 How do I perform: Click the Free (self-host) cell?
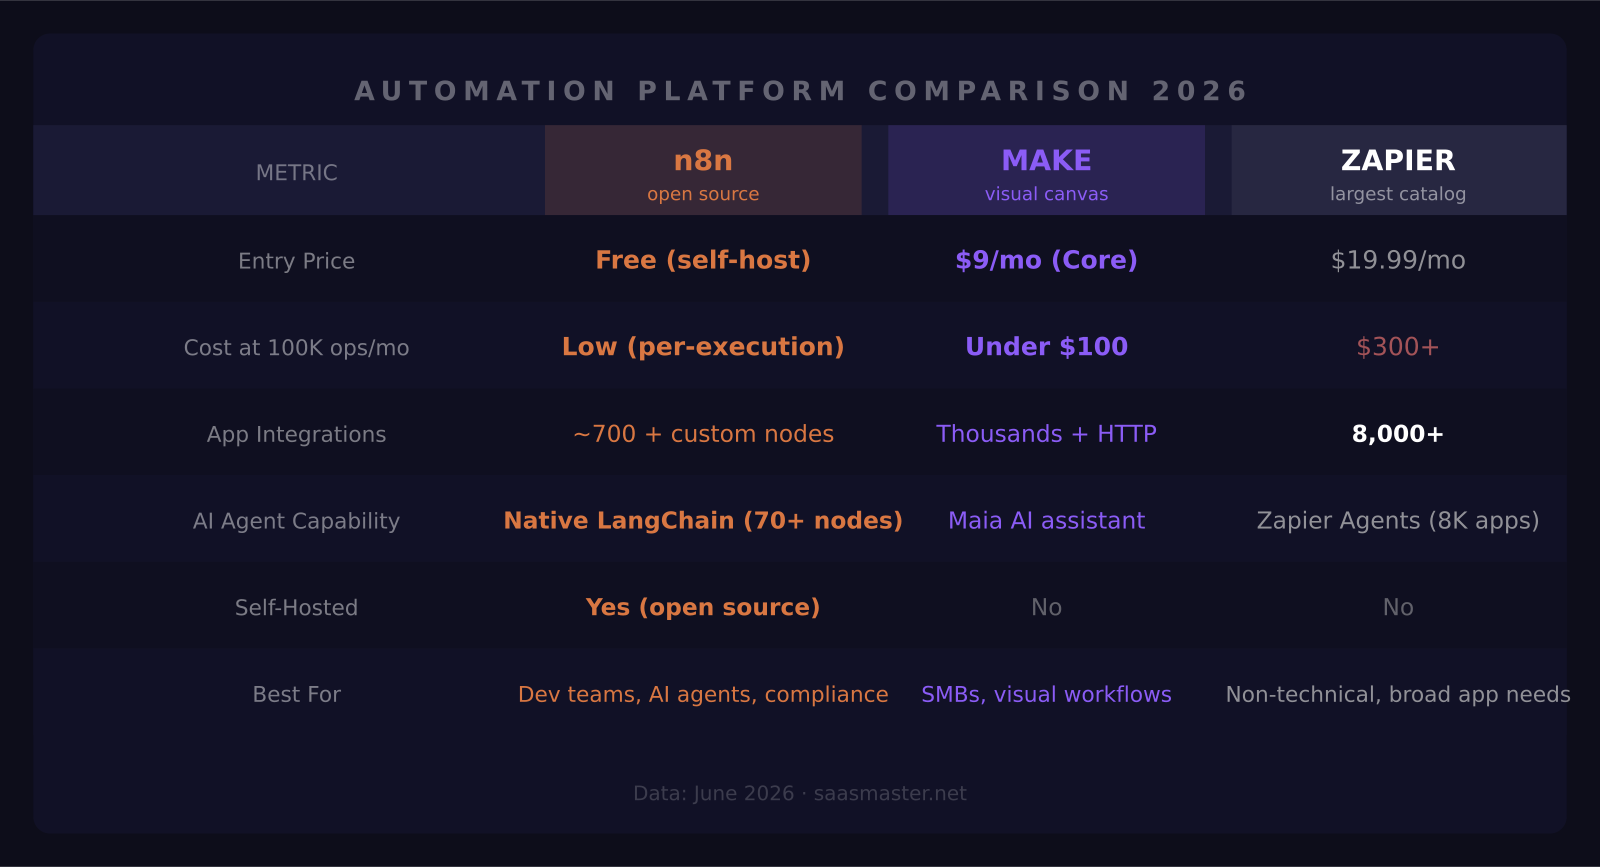click(703, 260)
